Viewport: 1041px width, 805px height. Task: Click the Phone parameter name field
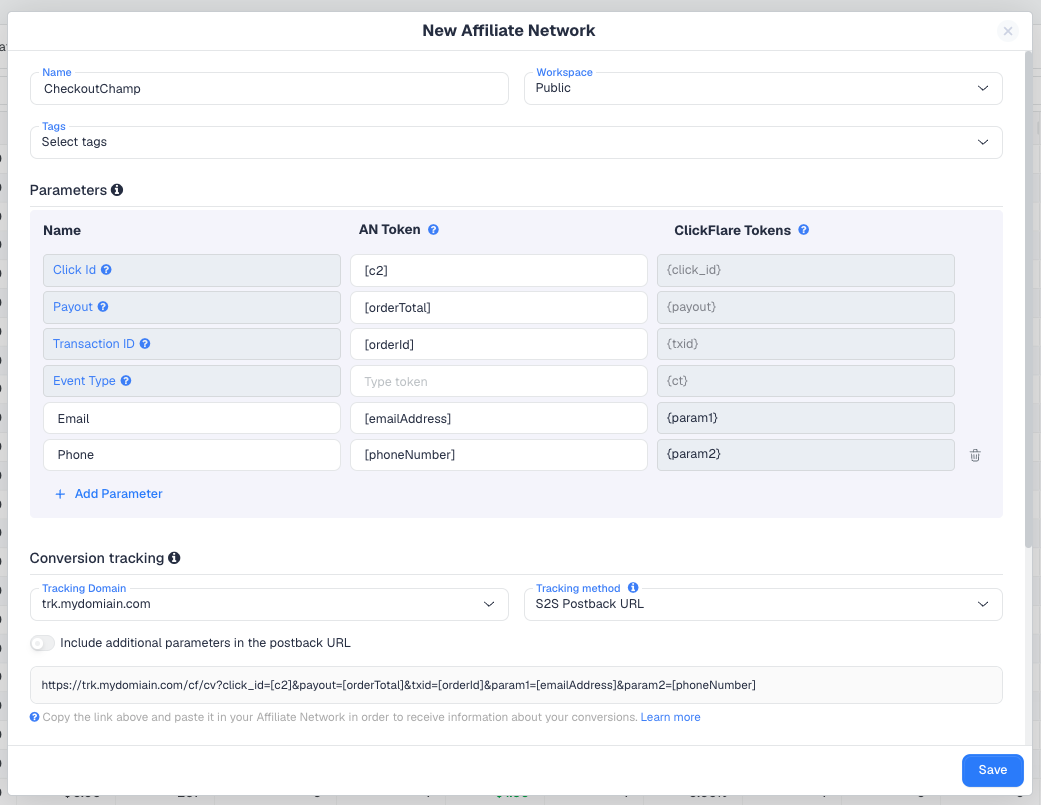coord(192,455)
